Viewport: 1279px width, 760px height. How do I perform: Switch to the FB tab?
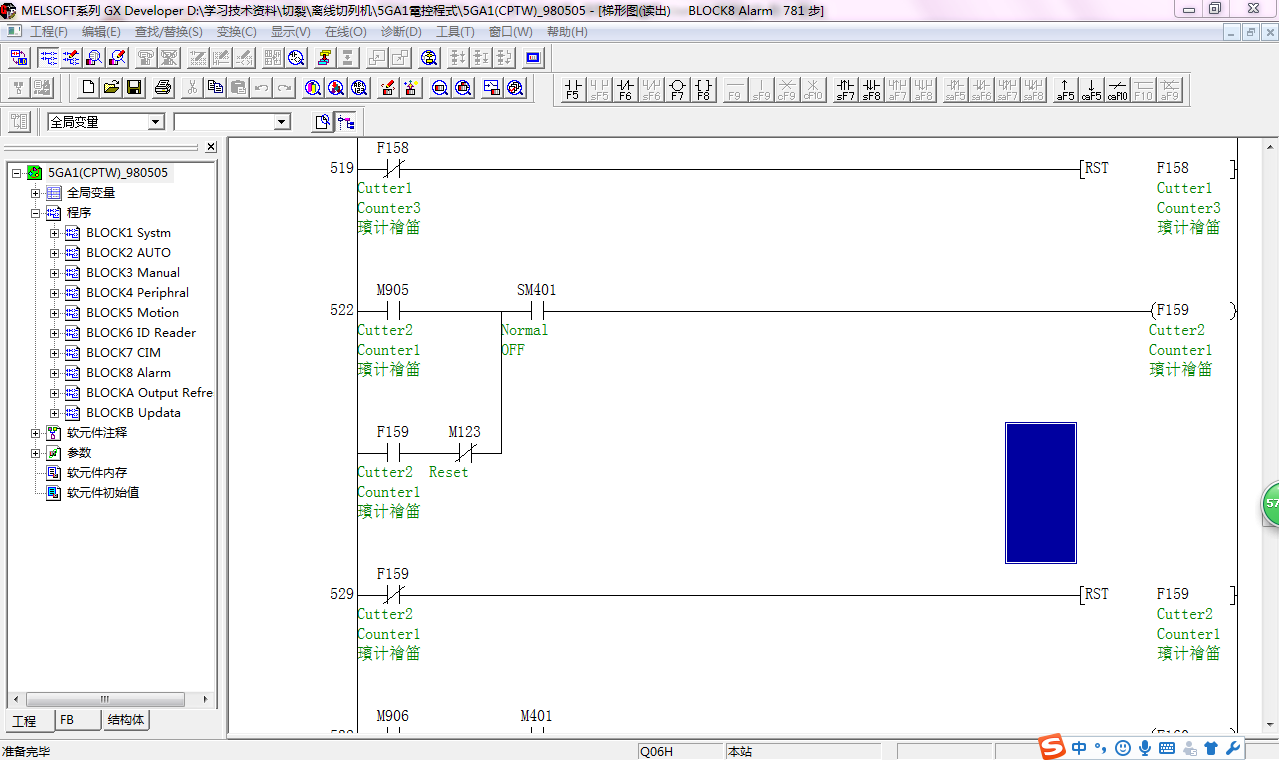(67, 720)
